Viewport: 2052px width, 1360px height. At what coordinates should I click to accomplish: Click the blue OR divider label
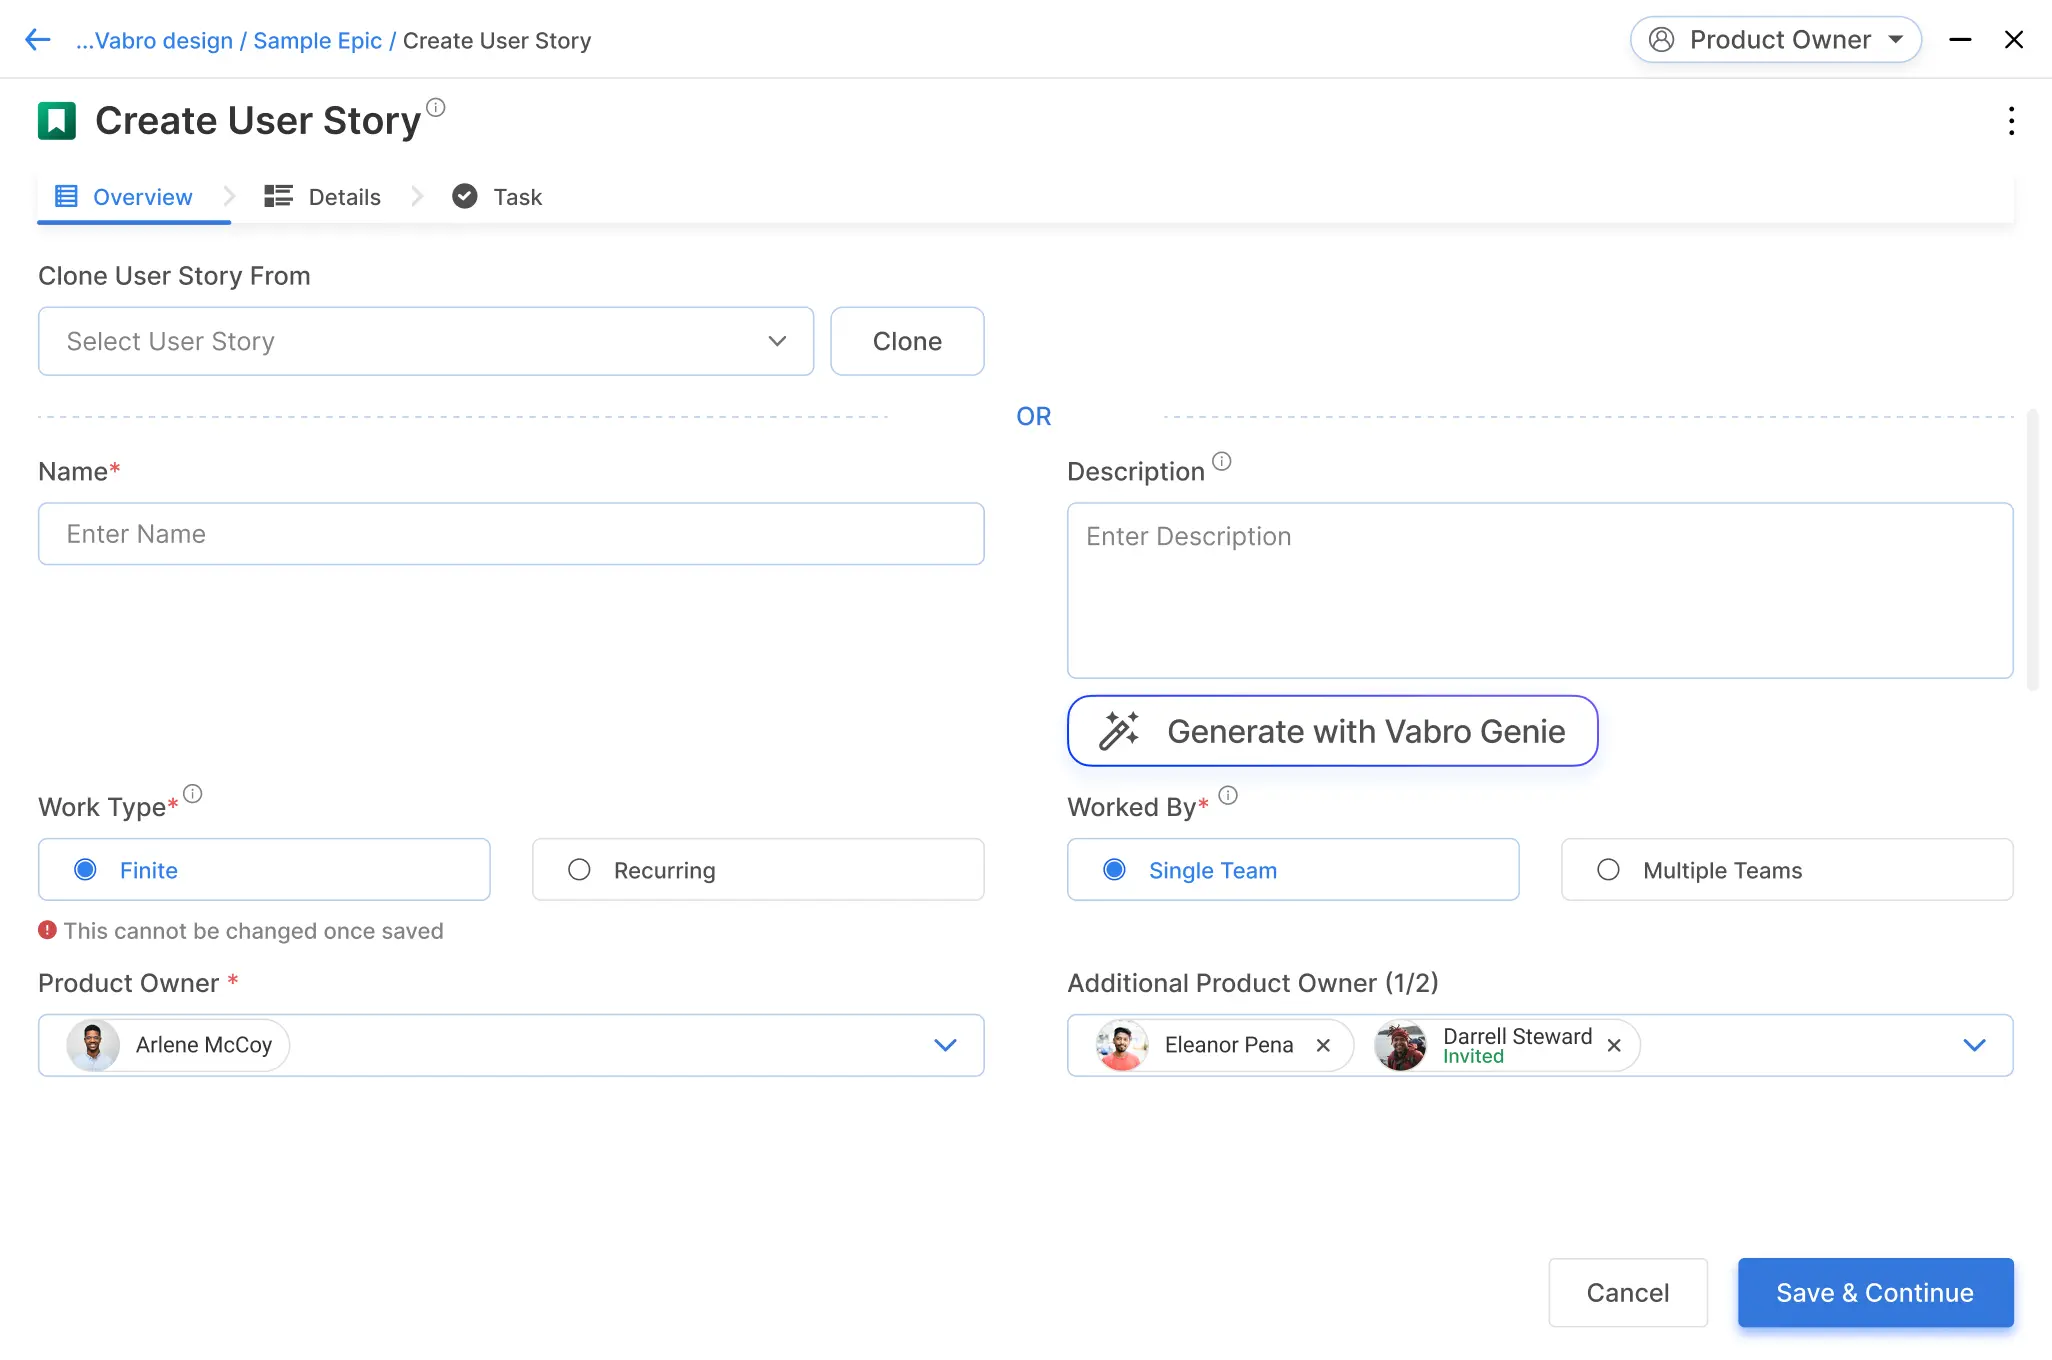tap(1034, 416)
